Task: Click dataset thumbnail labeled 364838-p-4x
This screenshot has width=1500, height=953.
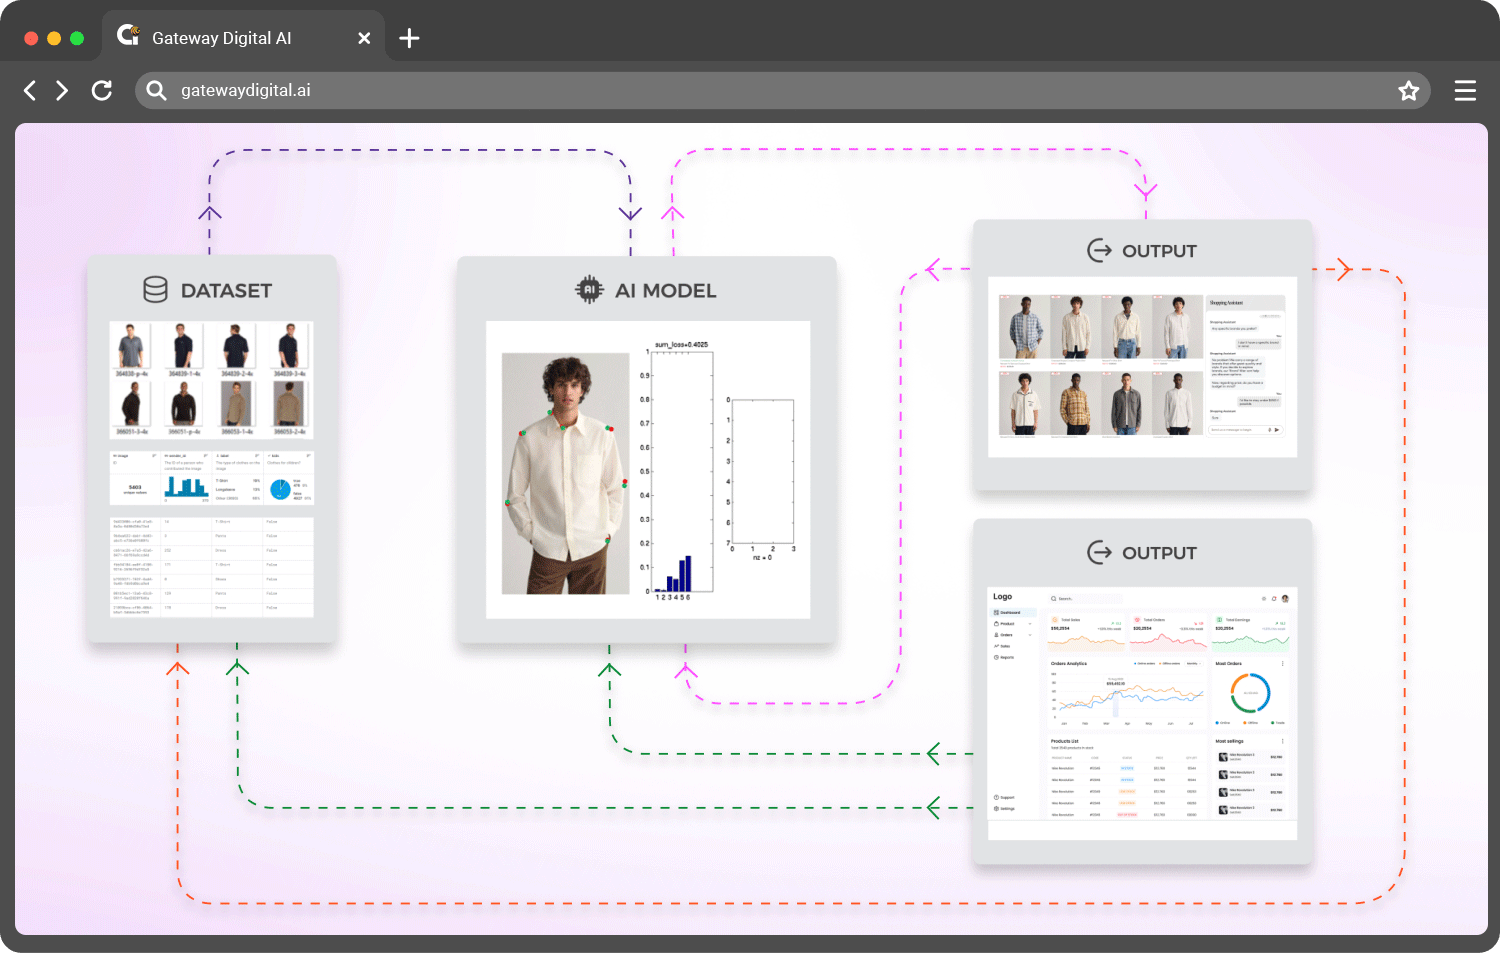Action: click(131, 347)
